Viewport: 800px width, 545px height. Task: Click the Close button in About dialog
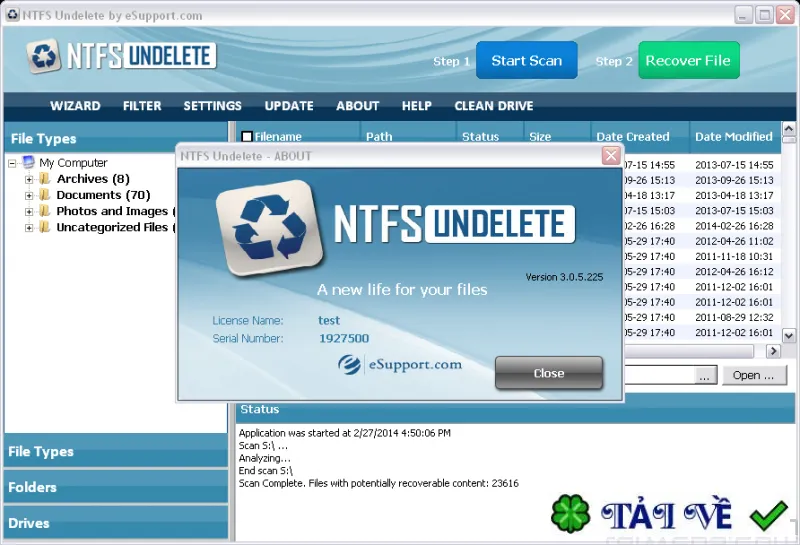point(549,373)
